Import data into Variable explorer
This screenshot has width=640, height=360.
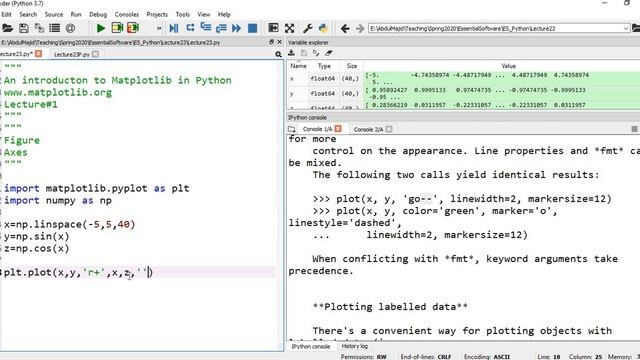[291, 53]
